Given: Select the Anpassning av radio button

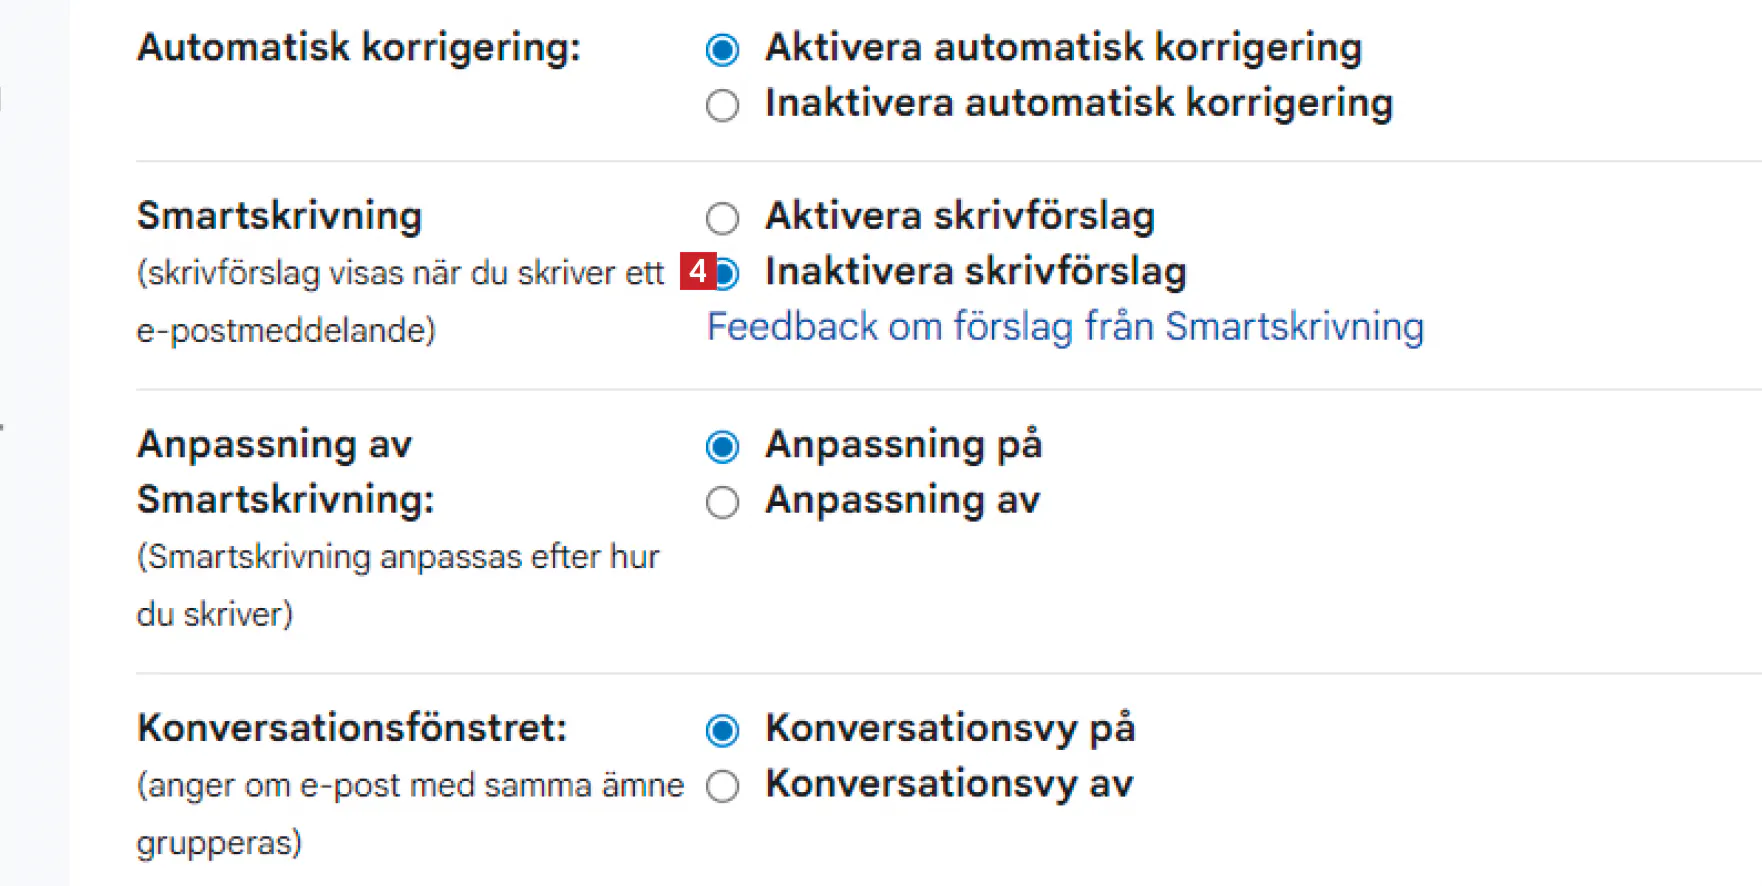Looking at the screenshot, I should (x=722, y=502).
